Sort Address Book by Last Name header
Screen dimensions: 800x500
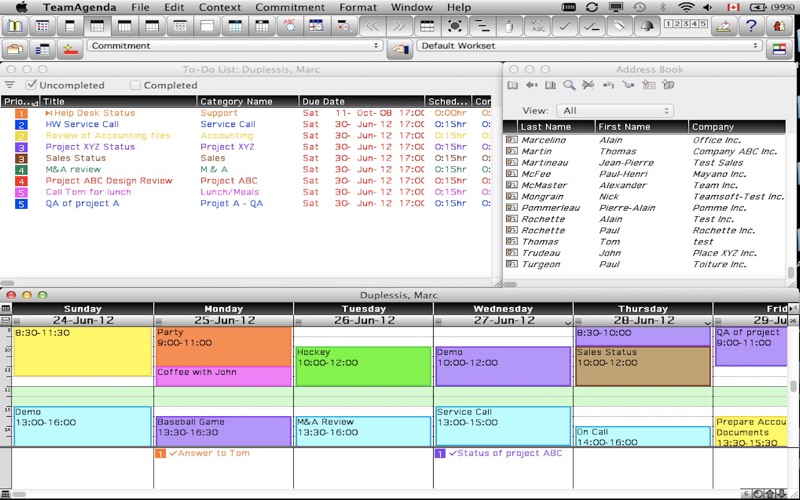coord(556,127)
